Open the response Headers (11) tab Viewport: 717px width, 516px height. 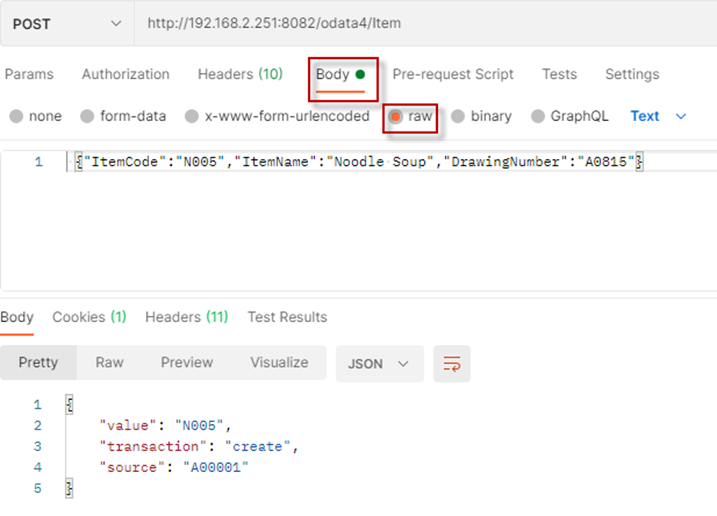click(x=187, y=317)
